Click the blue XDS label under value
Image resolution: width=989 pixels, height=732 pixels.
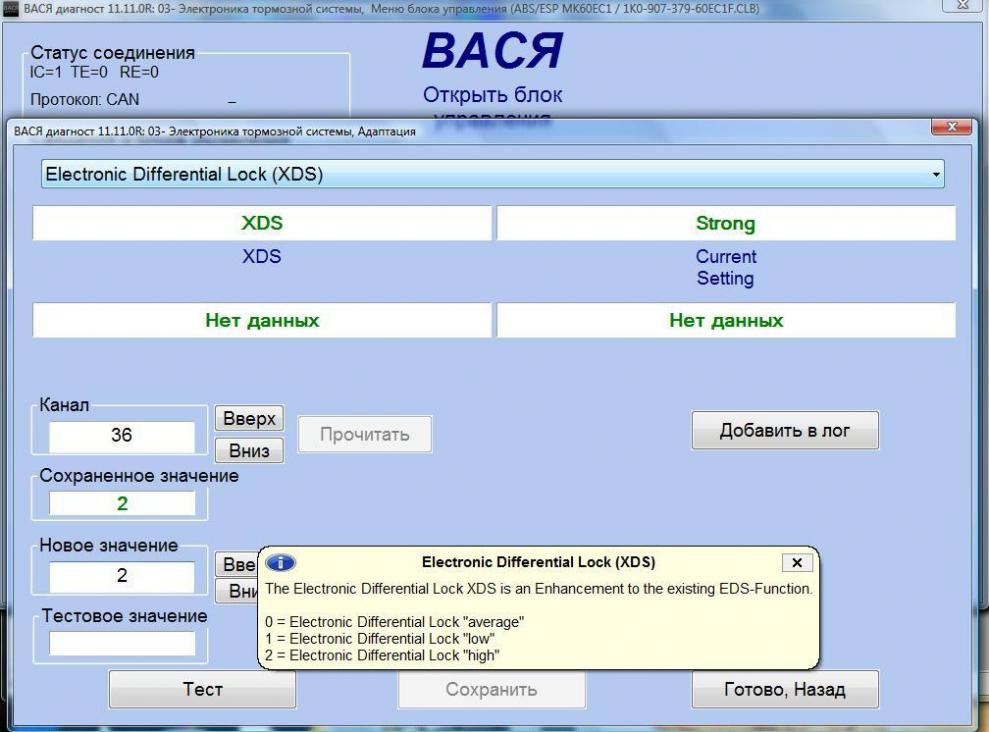[262, 257]
